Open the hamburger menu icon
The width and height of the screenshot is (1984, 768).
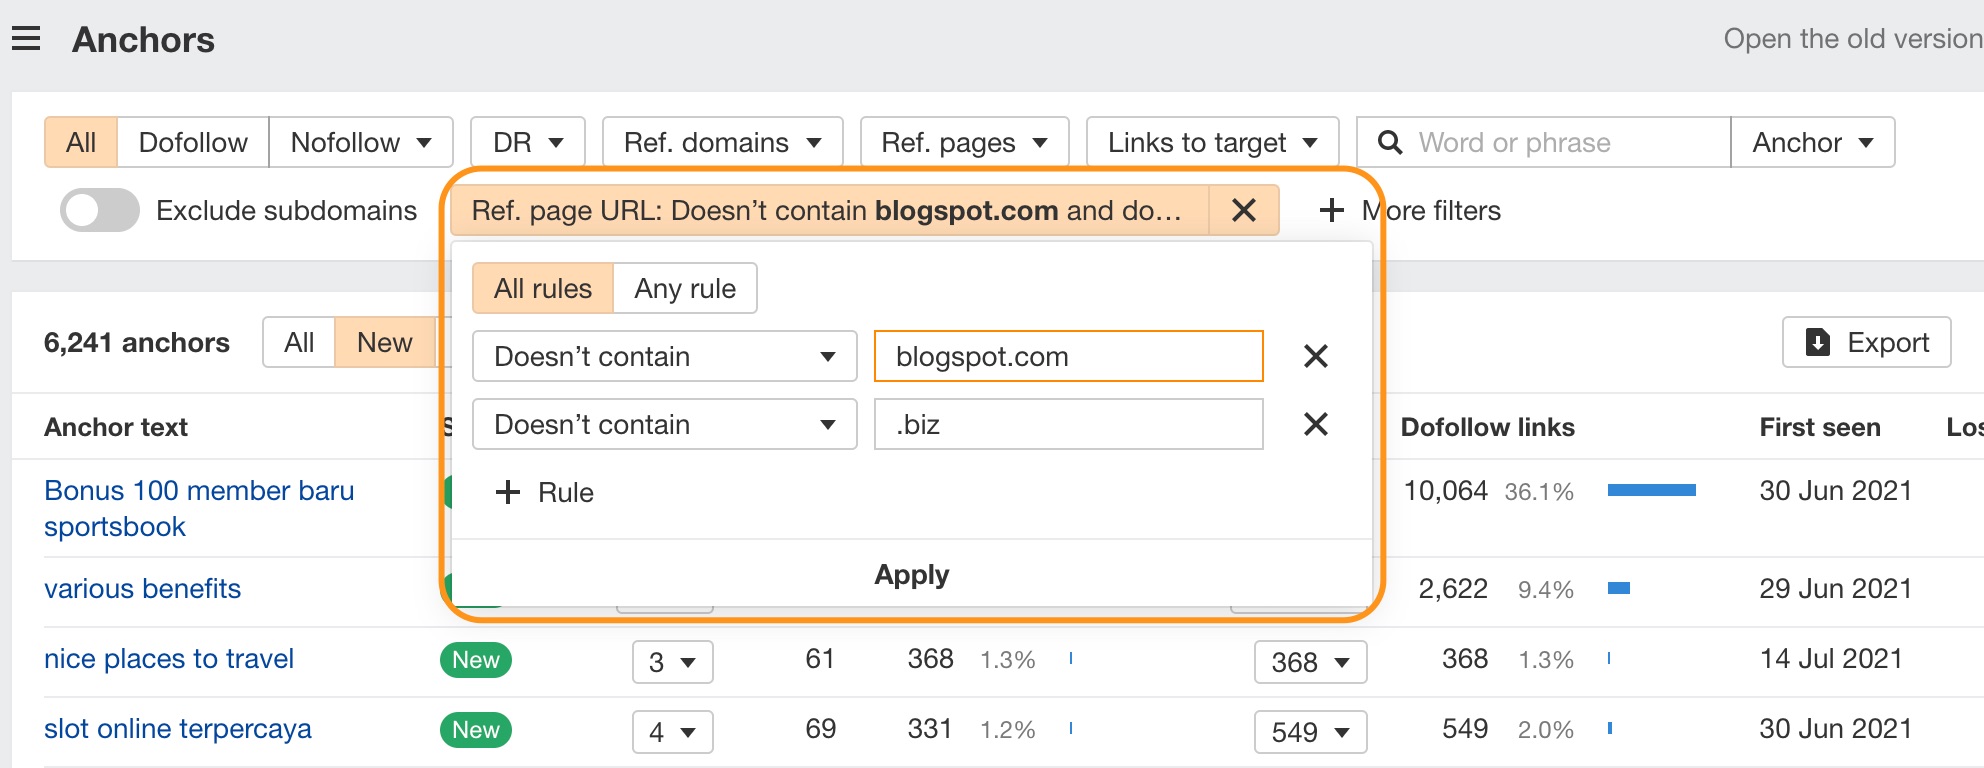coord(26,39)
